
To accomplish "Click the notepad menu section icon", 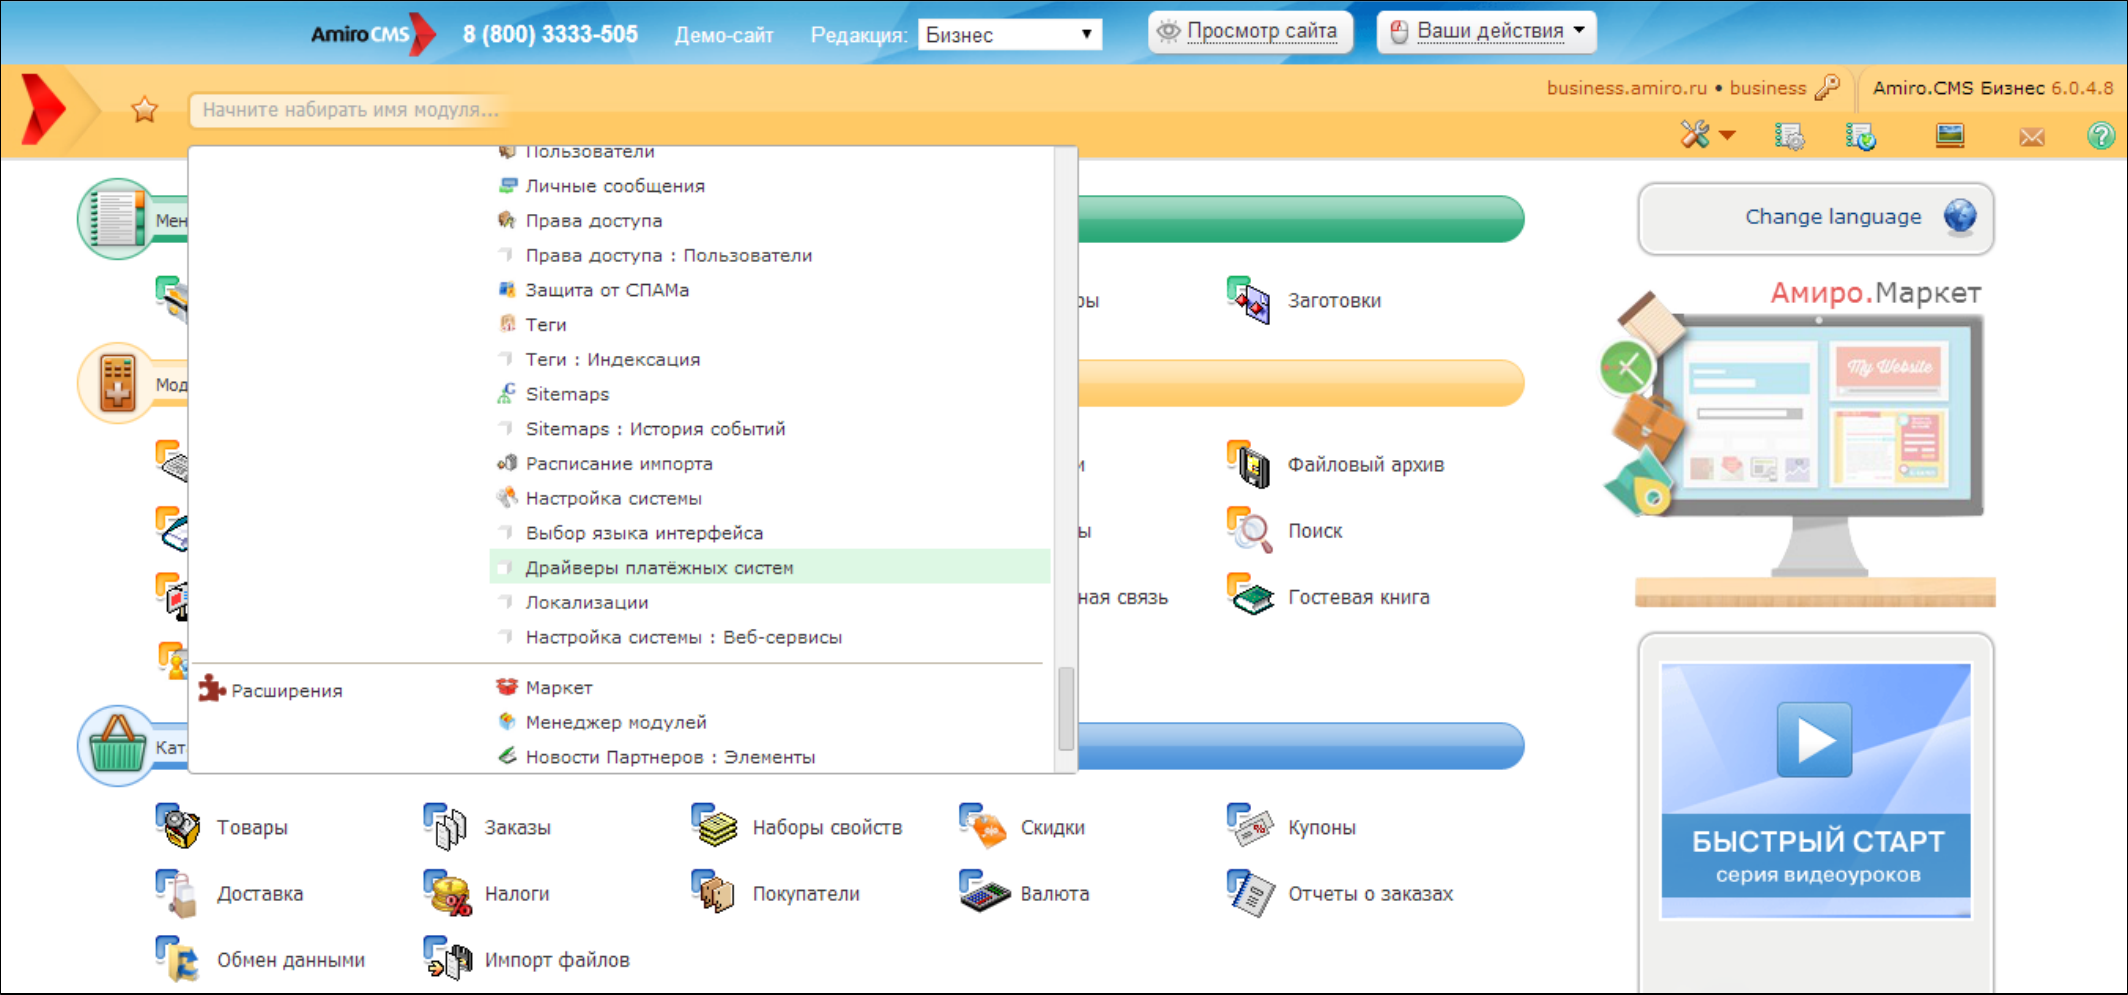I will [x=117, y=218].
